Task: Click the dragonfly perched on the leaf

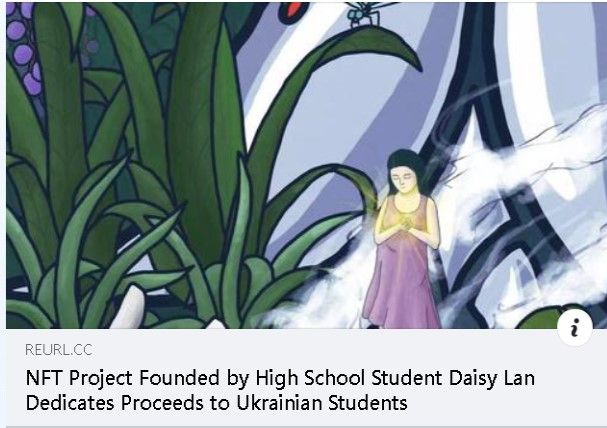Action: point(366,14)
